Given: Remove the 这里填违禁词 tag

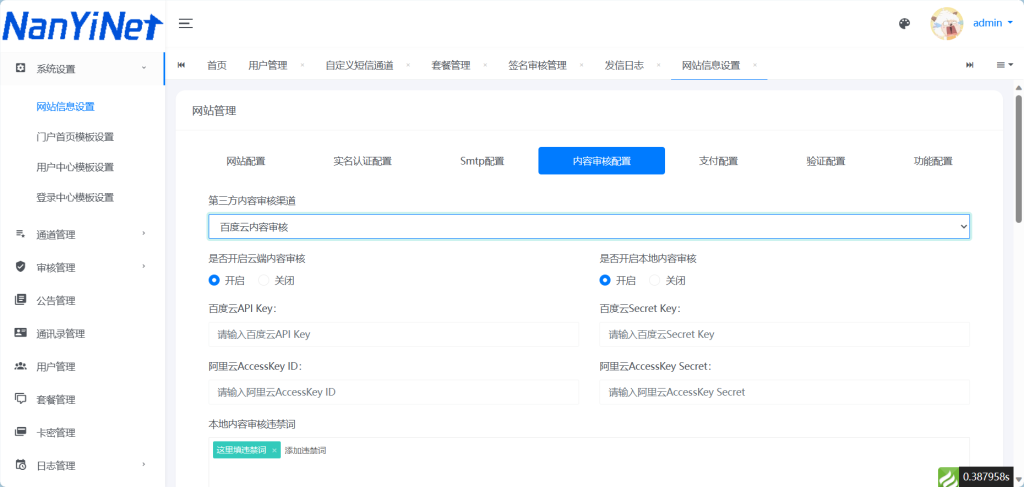Looking at the screenshot, I should click(274, 450).
